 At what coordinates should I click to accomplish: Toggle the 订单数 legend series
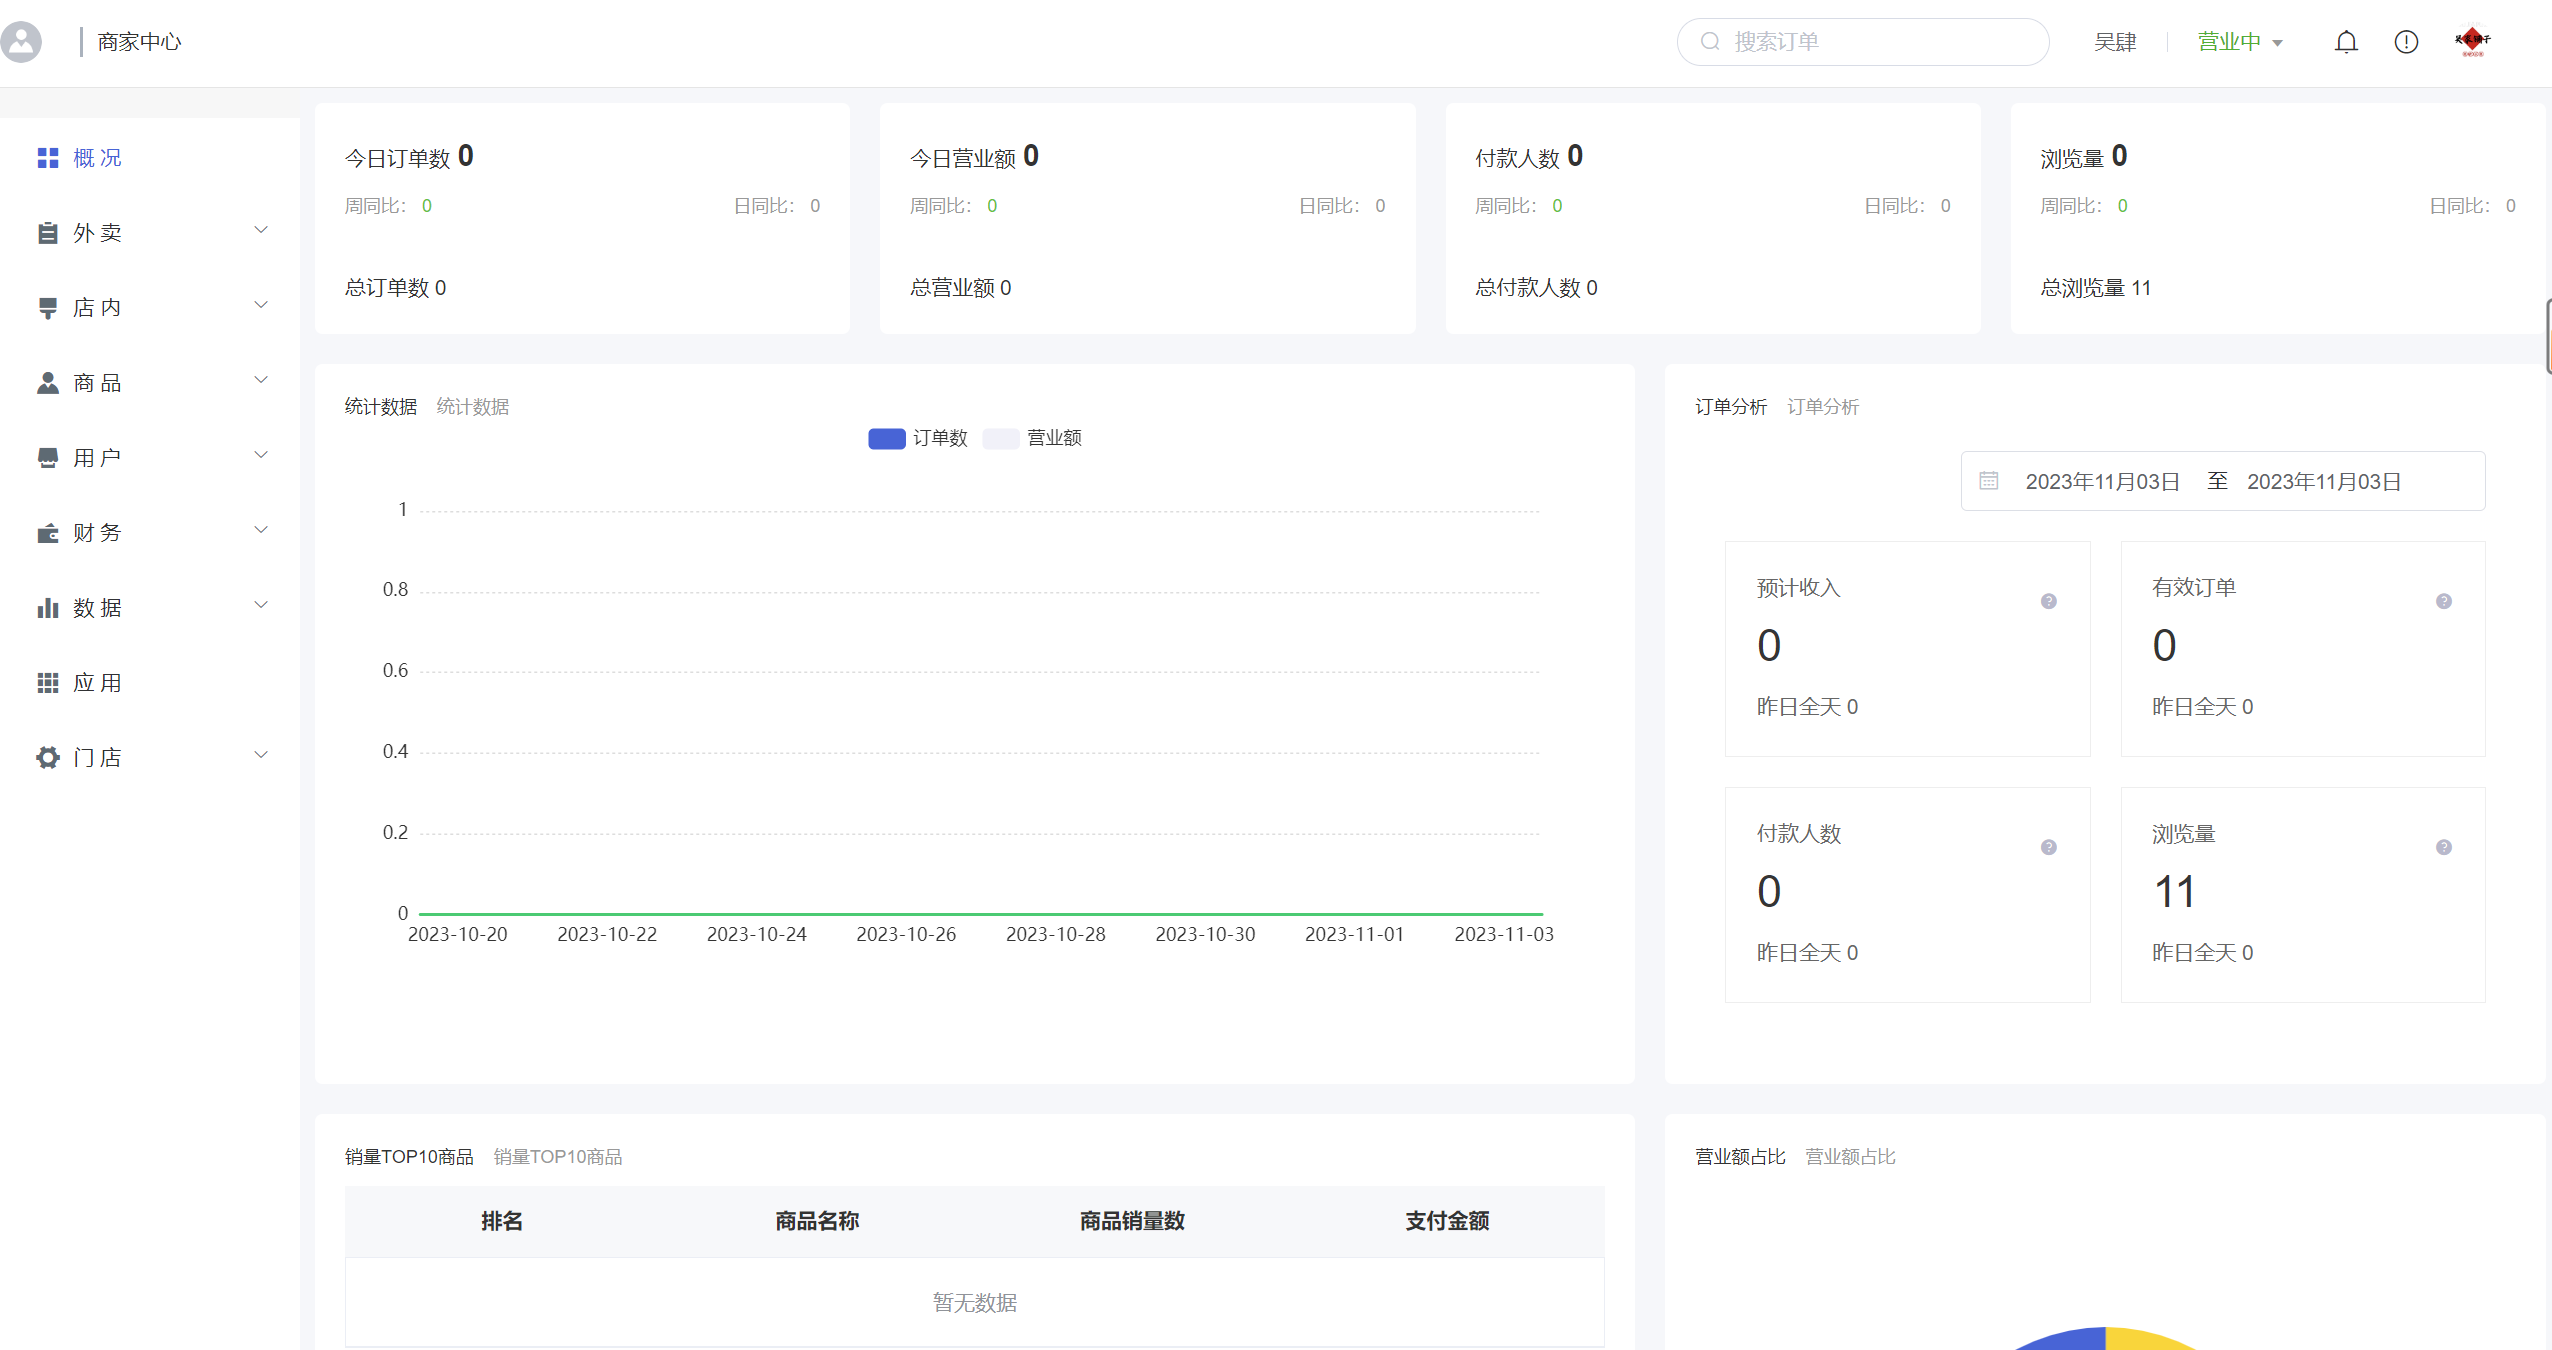918,438
